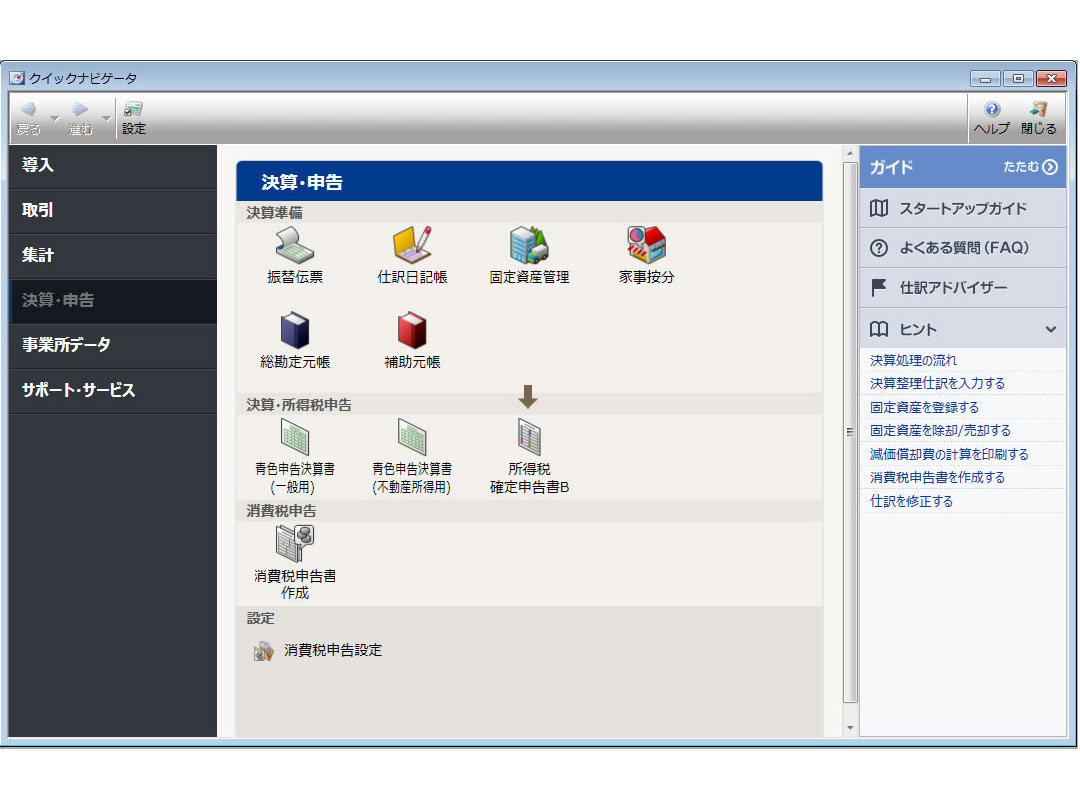The height and width of the screenshot is (810, 1080).
Task: Click the main panel scrollbar thumb
Action: pyautogui.click(x=850, y=433)
